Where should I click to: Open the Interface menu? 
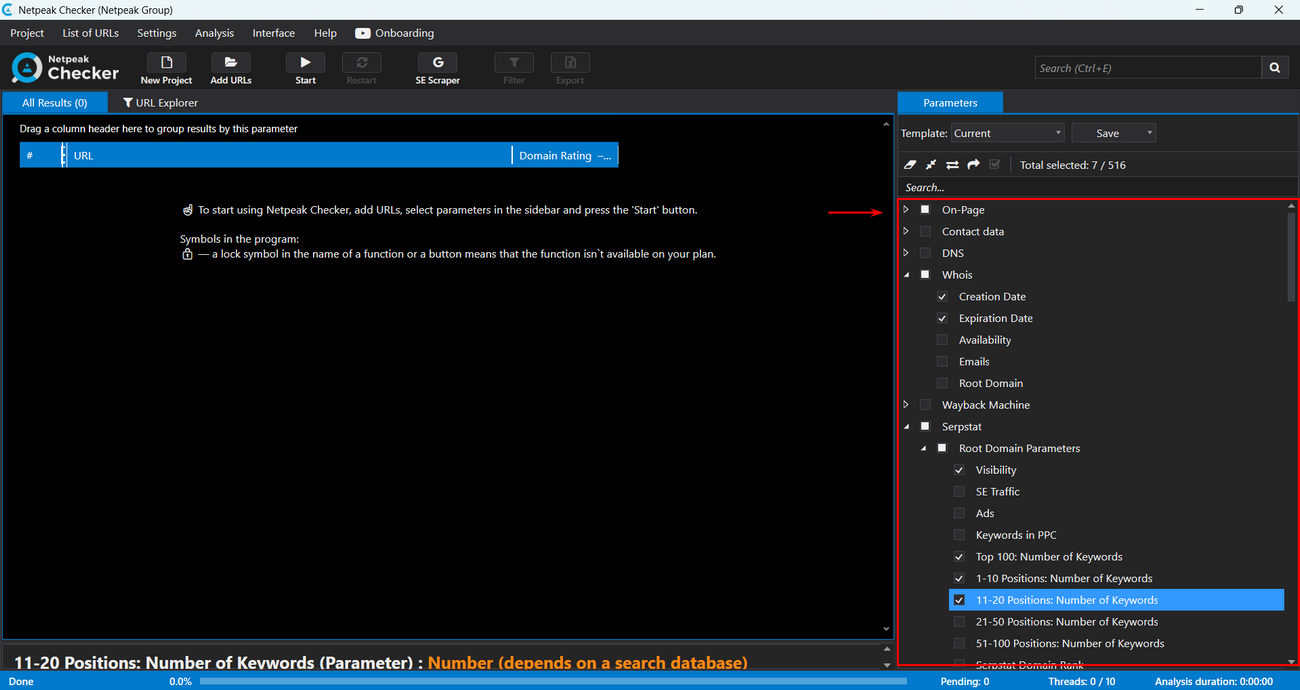tap(274, 33)
